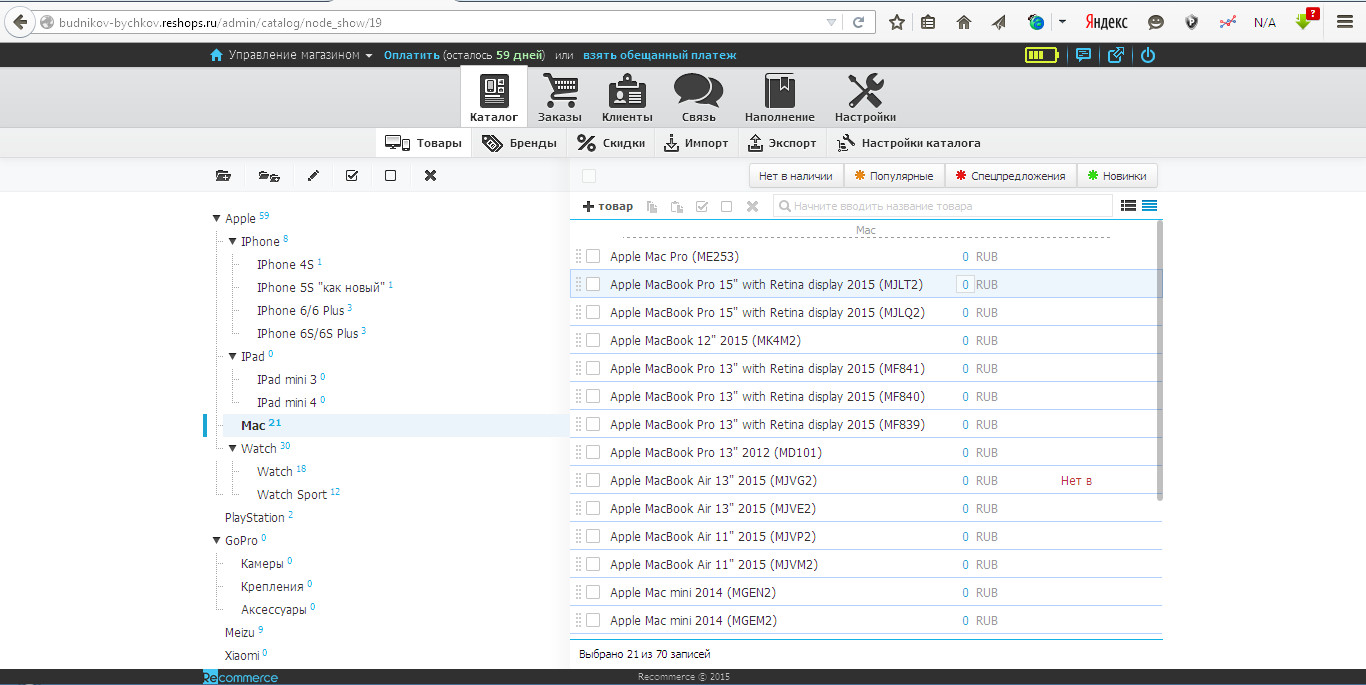Select the Watch Sport category
The image size is (1366, 685).
[292, 495]
